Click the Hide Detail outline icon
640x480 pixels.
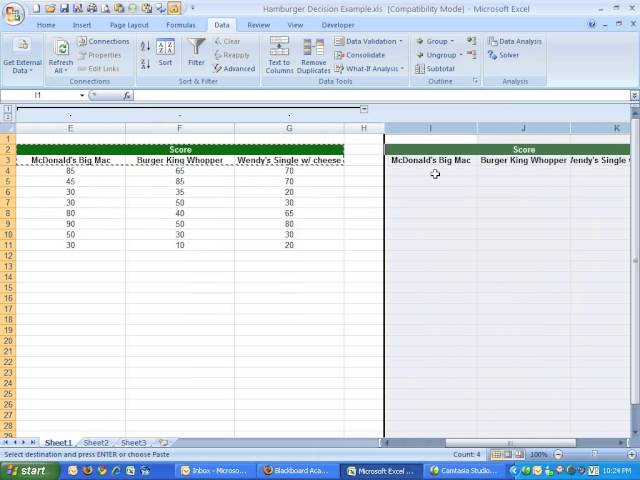471,55
